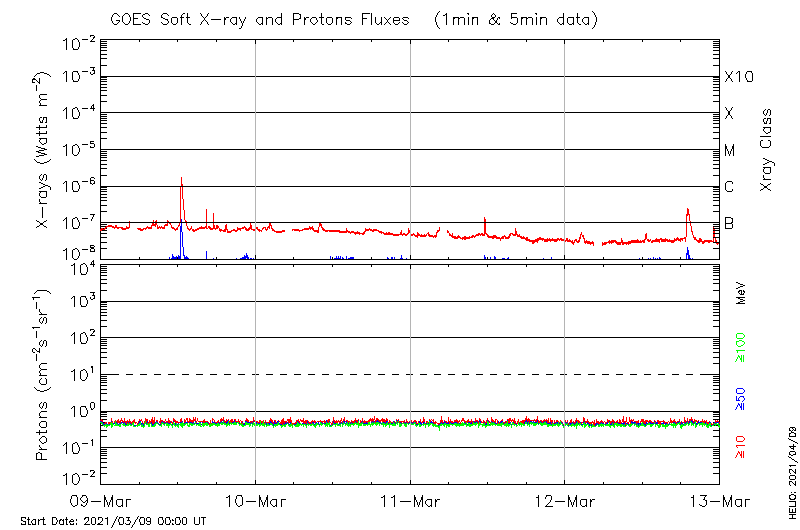The height and width of the screenshot is (530, 800).
Task: Click the blue ≥50 MeV legend label
Action: (741, 400)
